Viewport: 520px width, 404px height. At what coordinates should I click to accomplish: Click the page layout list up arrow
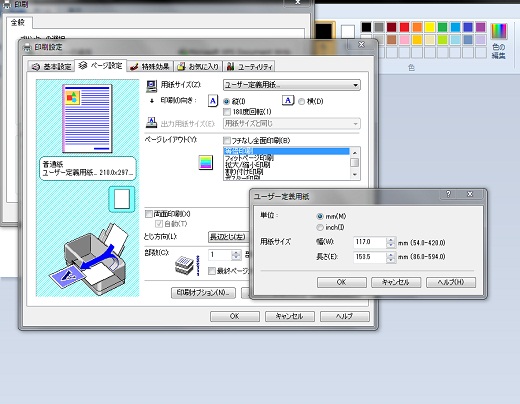355,152
